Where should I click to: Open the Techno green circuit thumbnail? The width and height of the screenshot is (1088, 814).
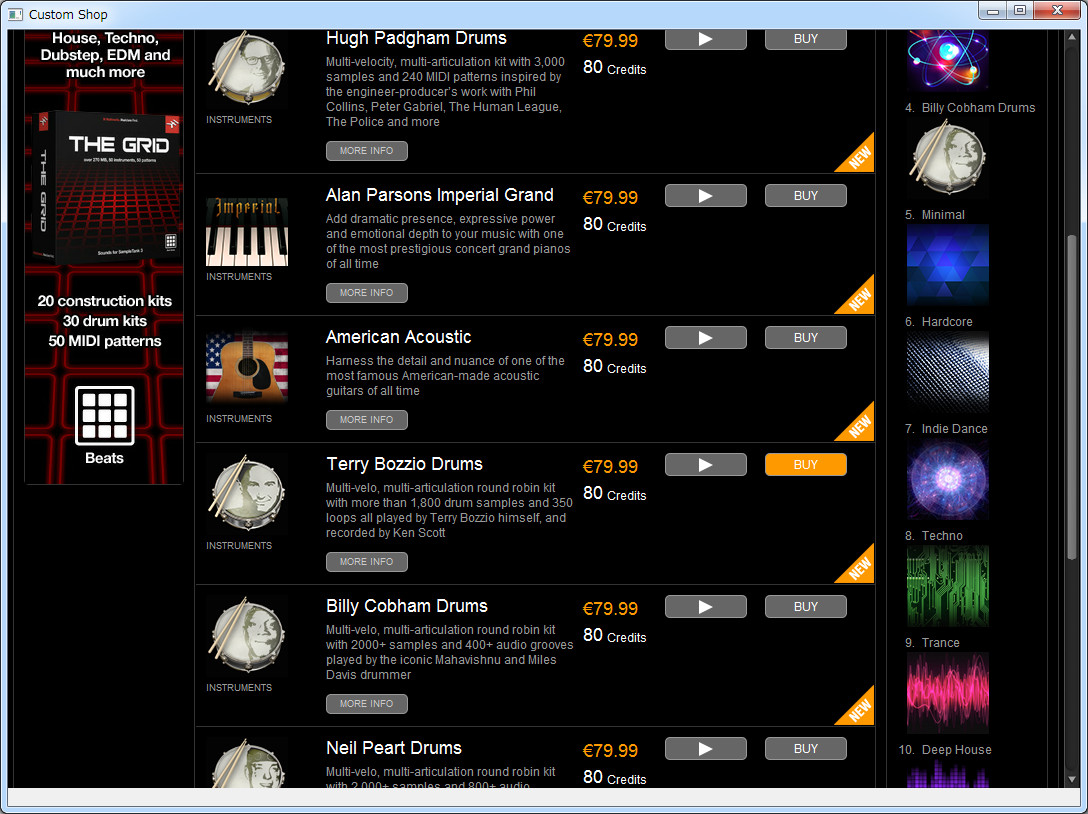pos(947,586)
